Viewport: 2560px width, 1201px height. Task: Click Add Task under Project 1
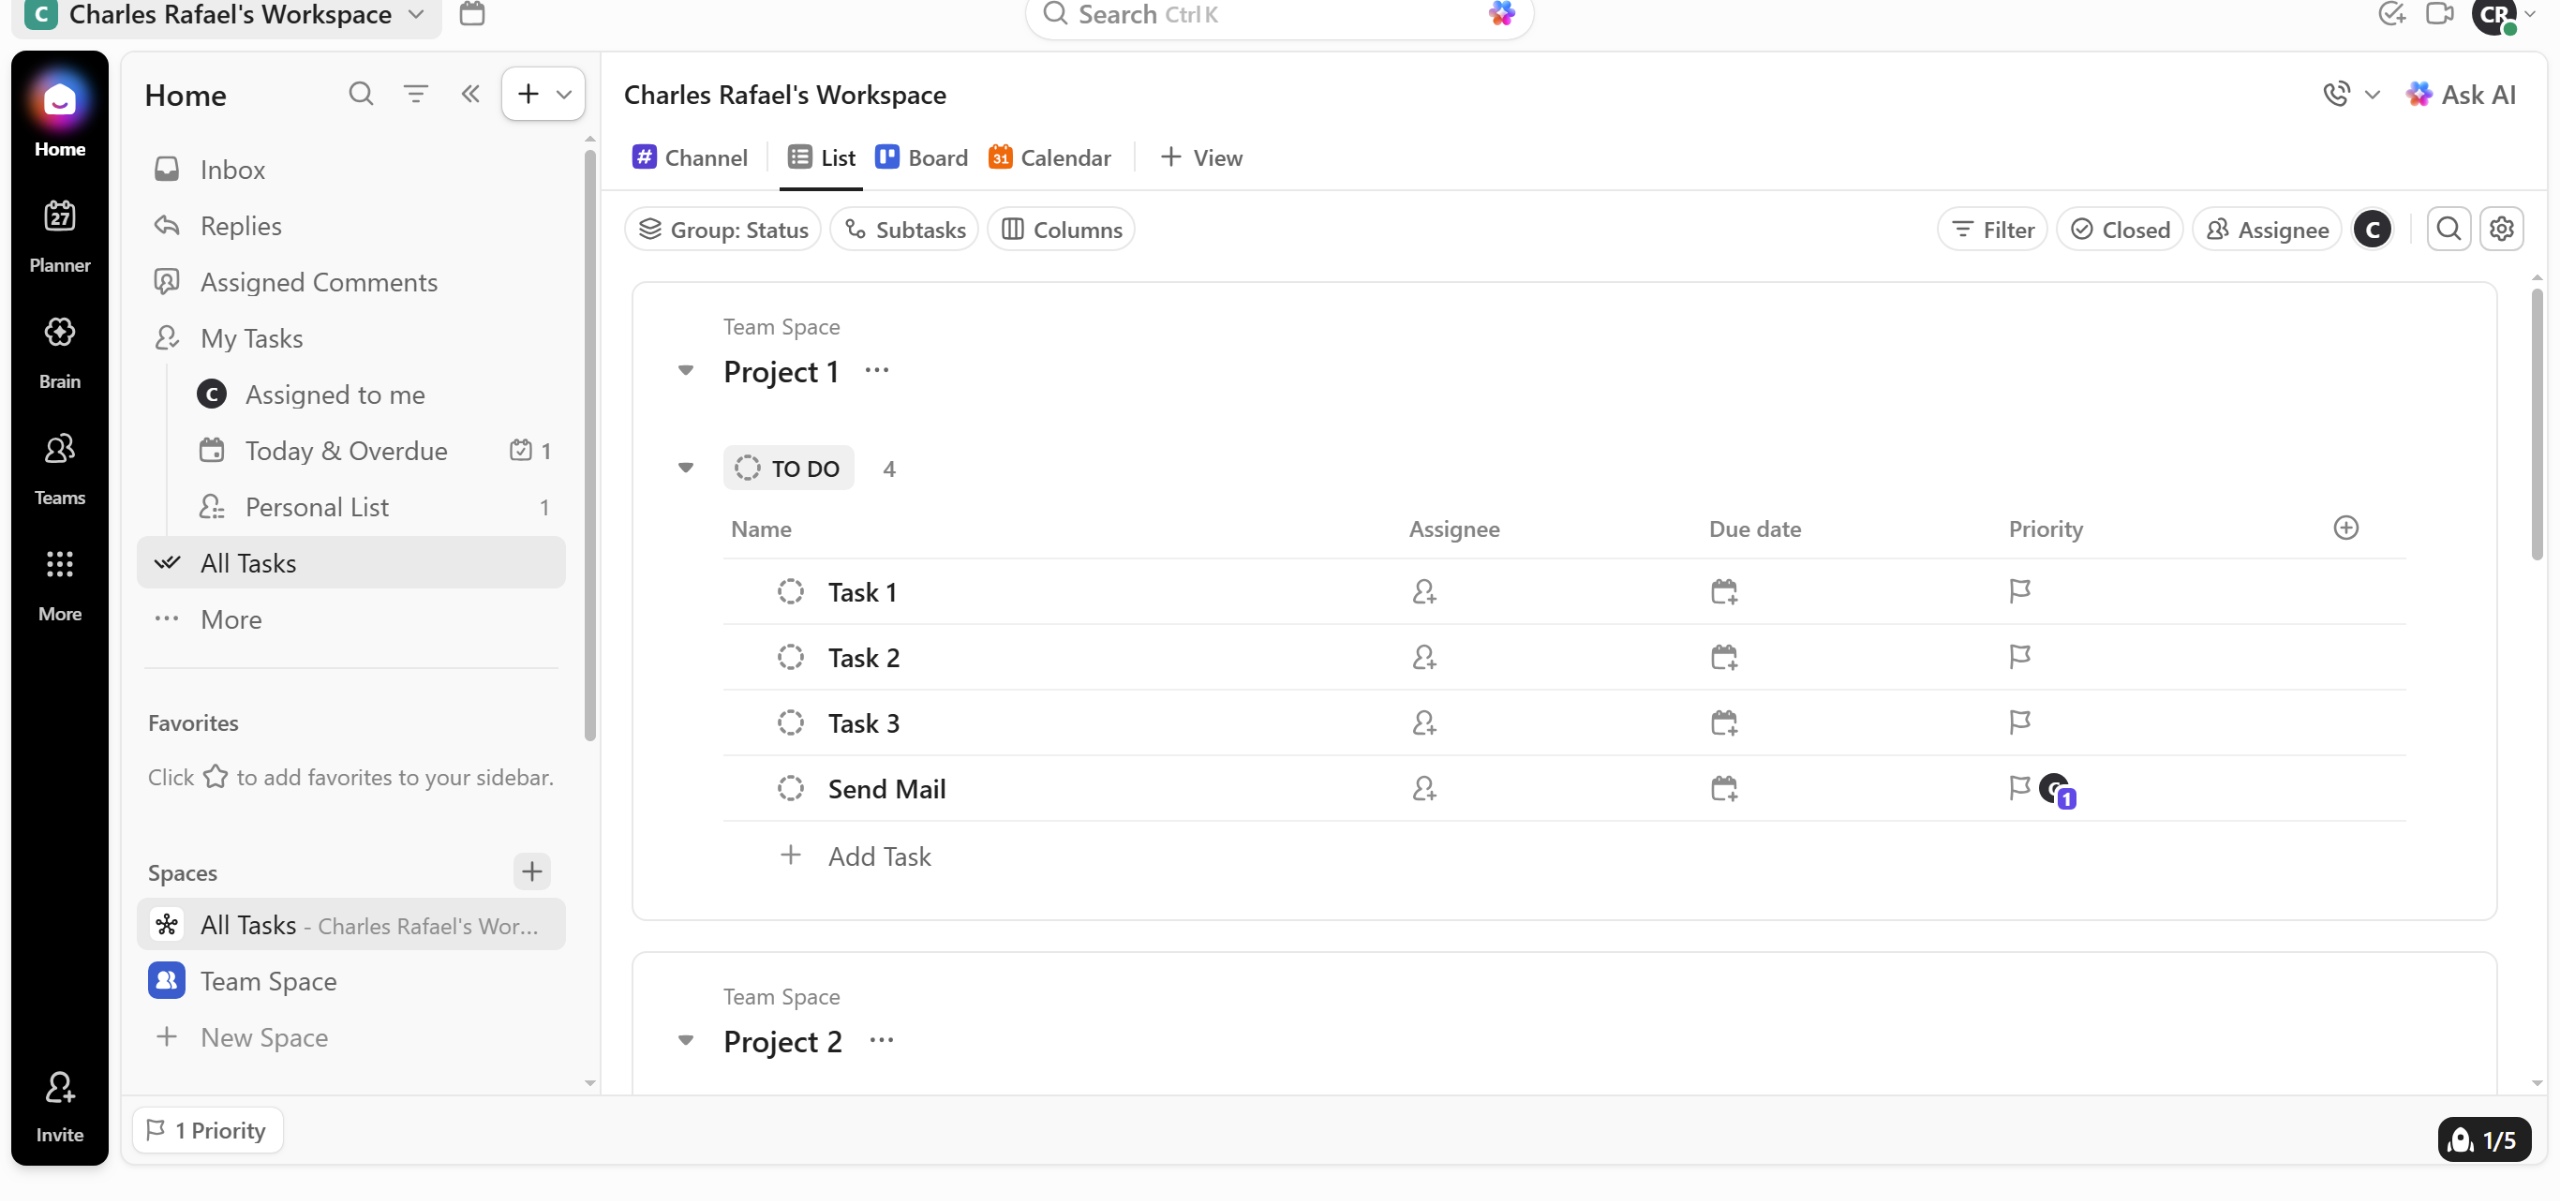tap(878, 856)
